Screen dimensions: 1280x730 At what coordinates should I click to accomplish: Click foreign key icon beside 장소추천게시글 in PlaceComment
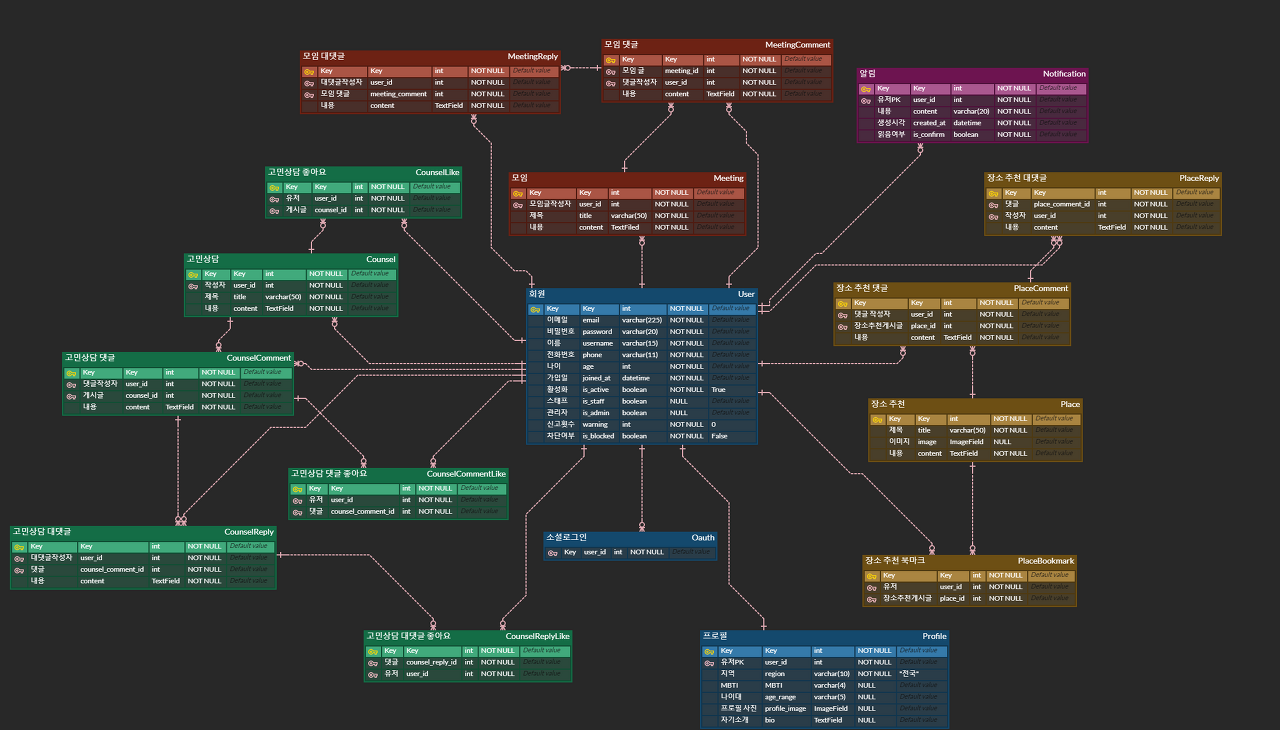pos(843,326)
